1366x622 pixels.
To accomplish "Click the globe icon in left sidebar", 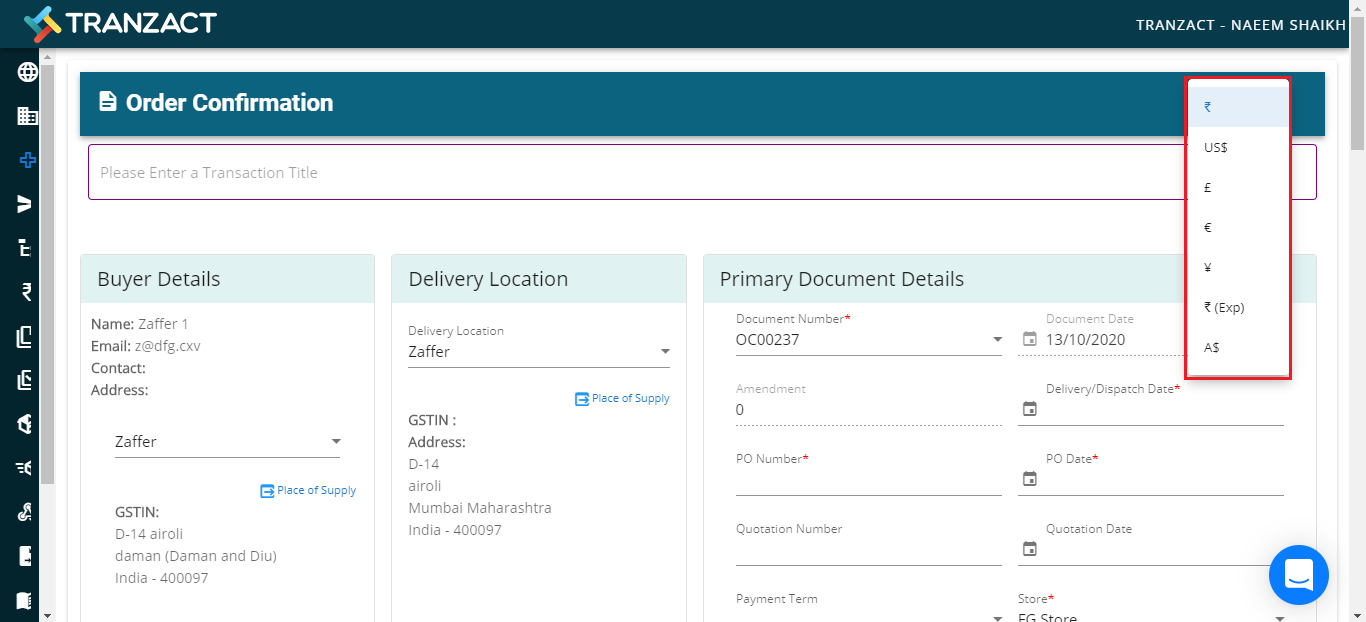I will 27,72.
